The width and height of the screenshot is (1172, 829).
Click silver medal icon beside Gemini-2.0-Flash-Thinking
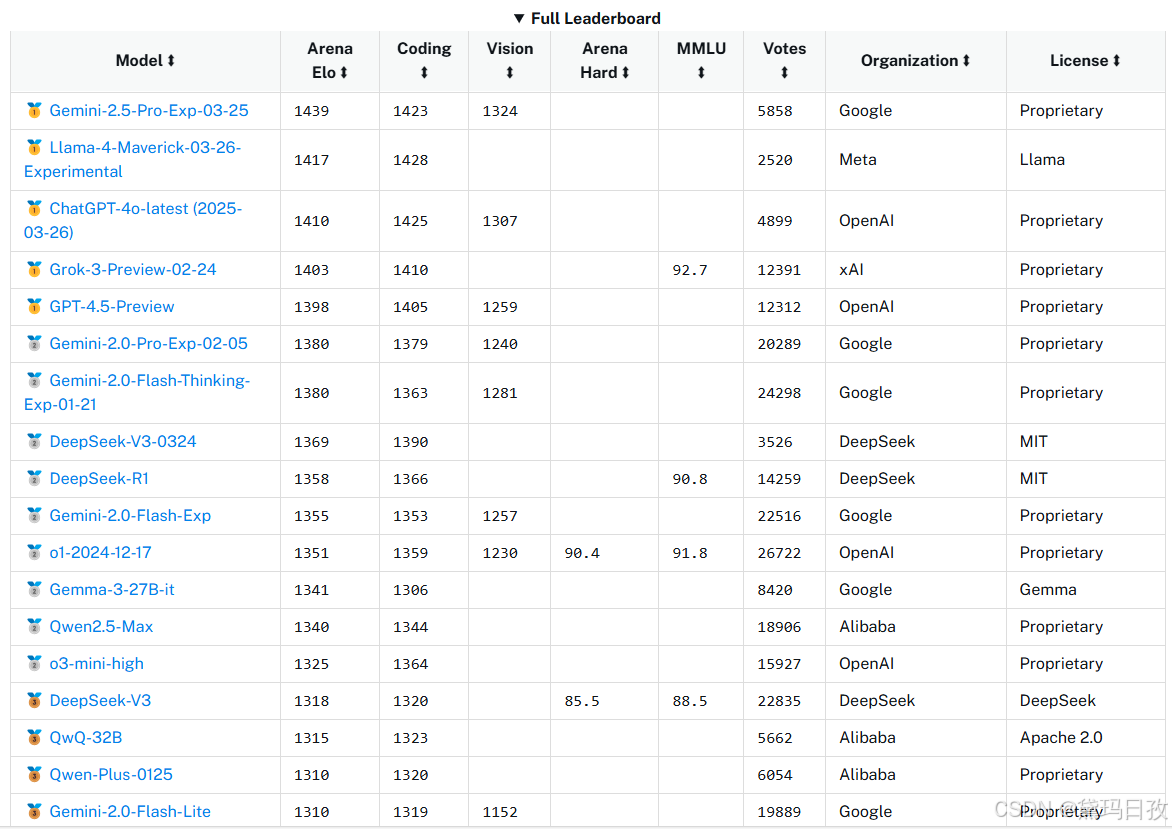34,380
